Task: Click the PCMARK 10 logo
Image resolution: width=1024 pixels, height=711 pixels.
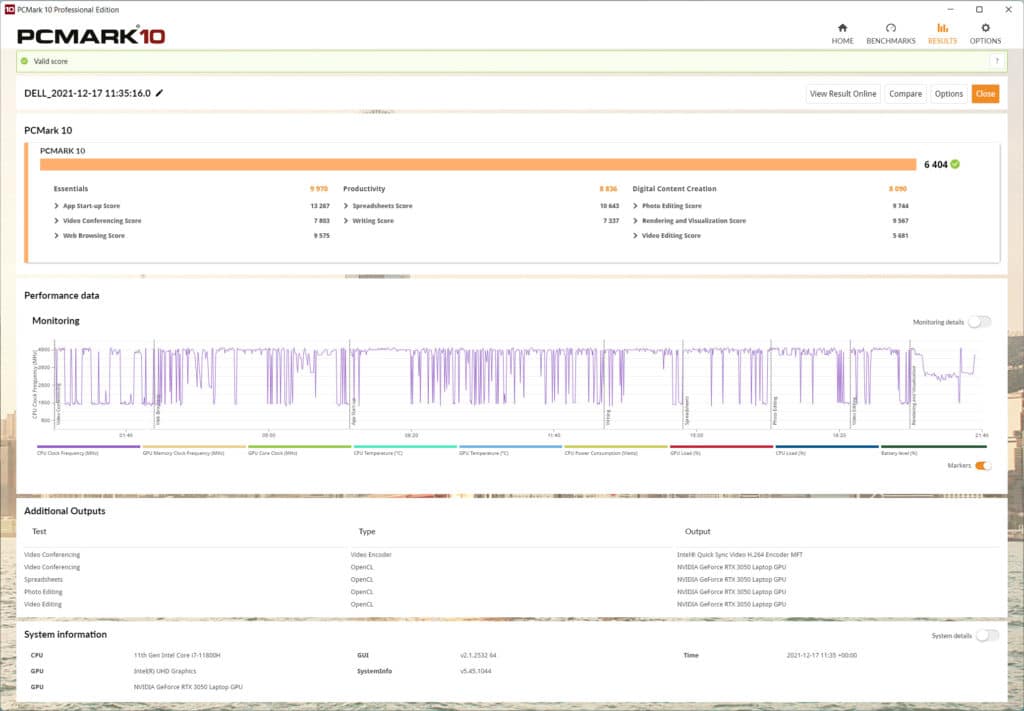Action: pos(91,35)
